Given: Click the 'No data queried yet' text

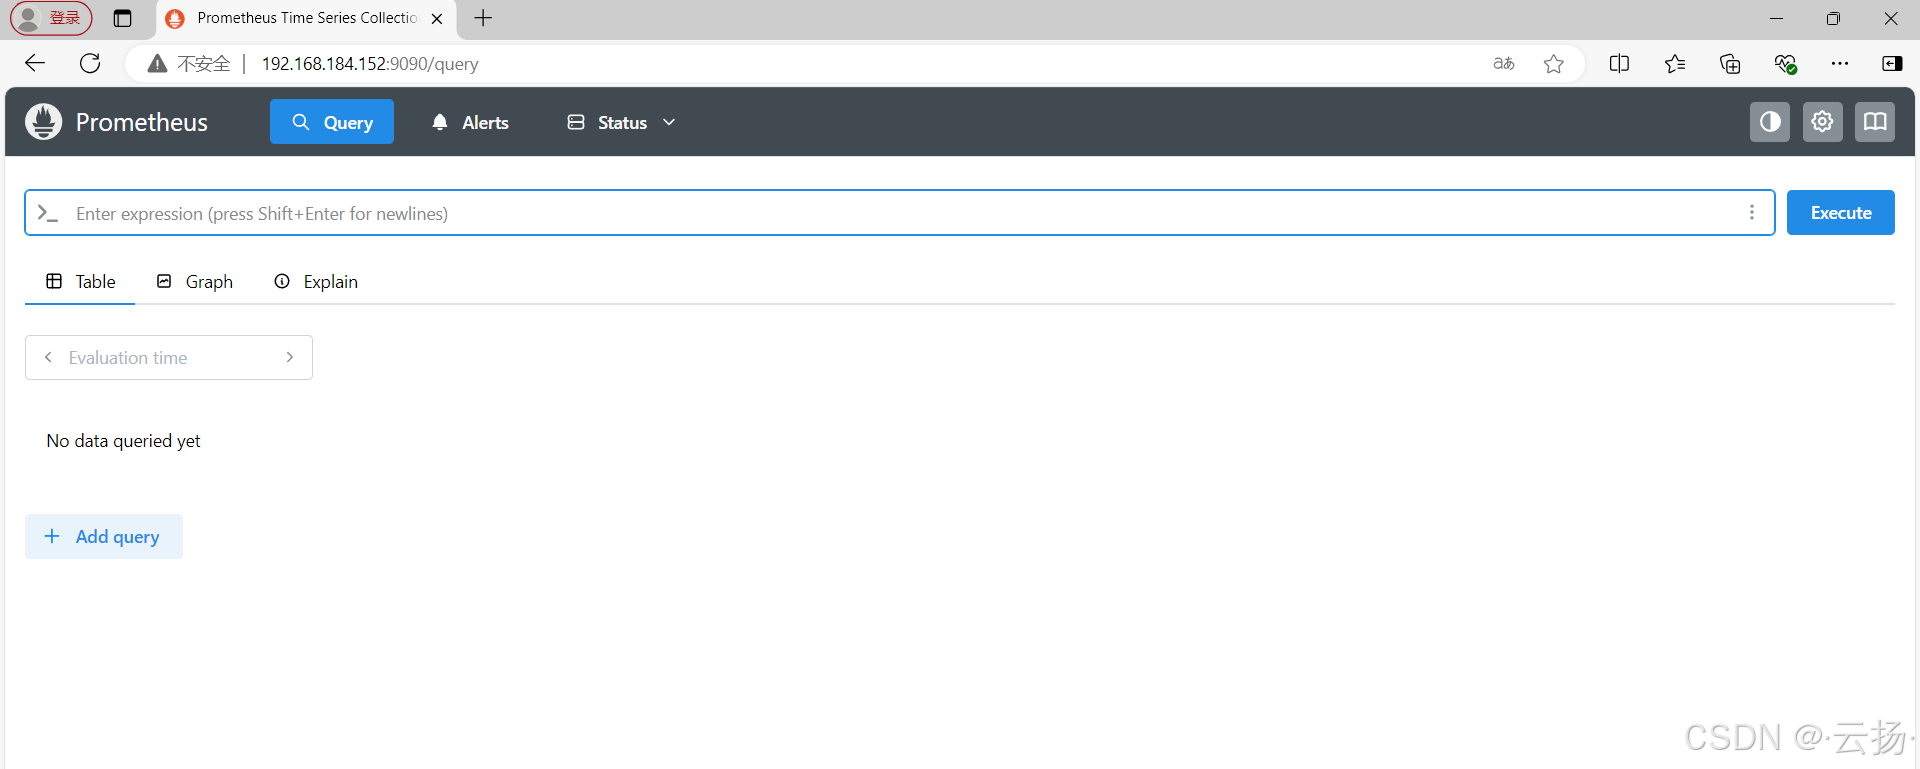Looking at the screenshot, I should coord(123,441).
